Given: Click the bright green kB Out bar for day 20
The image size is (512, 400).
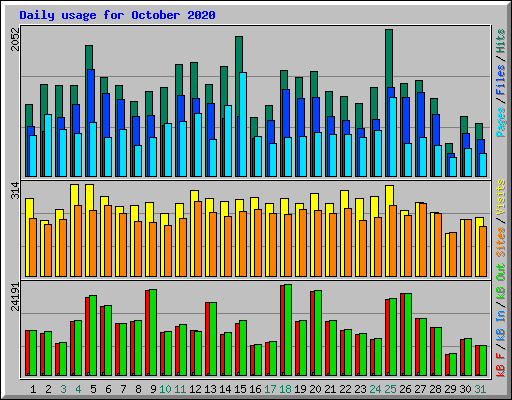Looking at the screenshot, I should click(x=318, y=333).
